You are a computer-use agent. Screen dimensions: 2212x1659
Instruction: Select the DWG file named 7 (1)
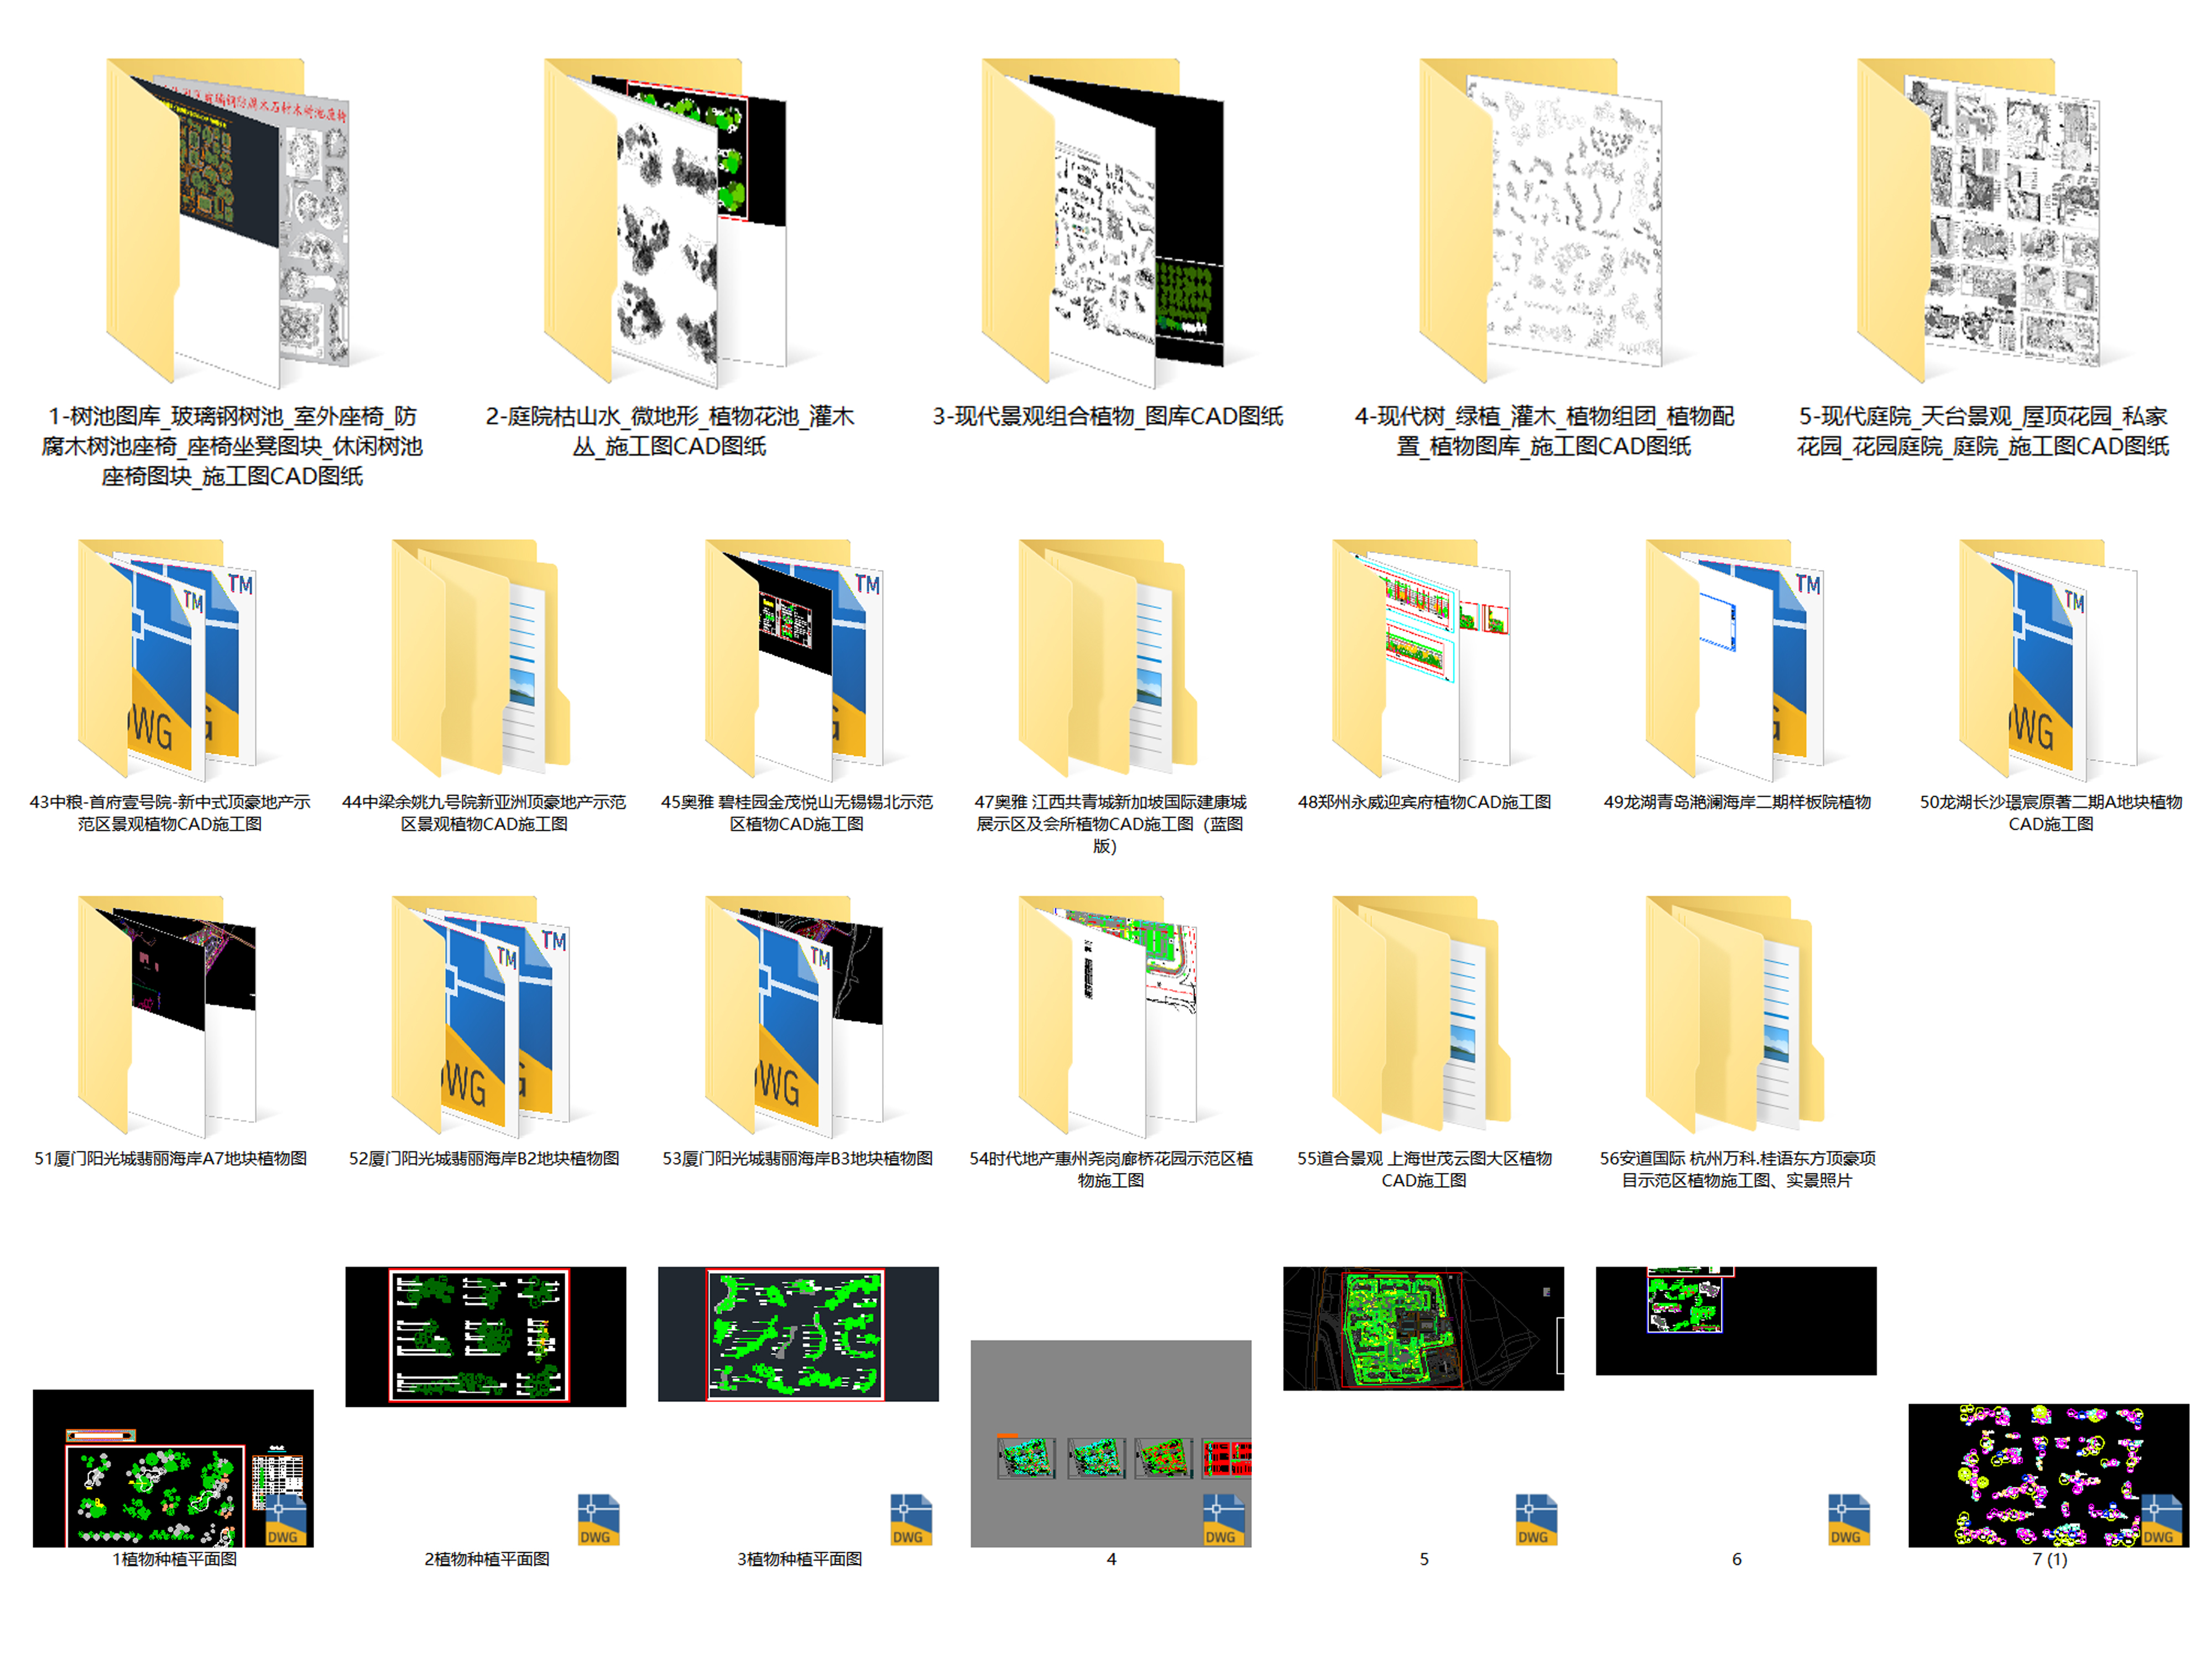coord(2048,1475)
